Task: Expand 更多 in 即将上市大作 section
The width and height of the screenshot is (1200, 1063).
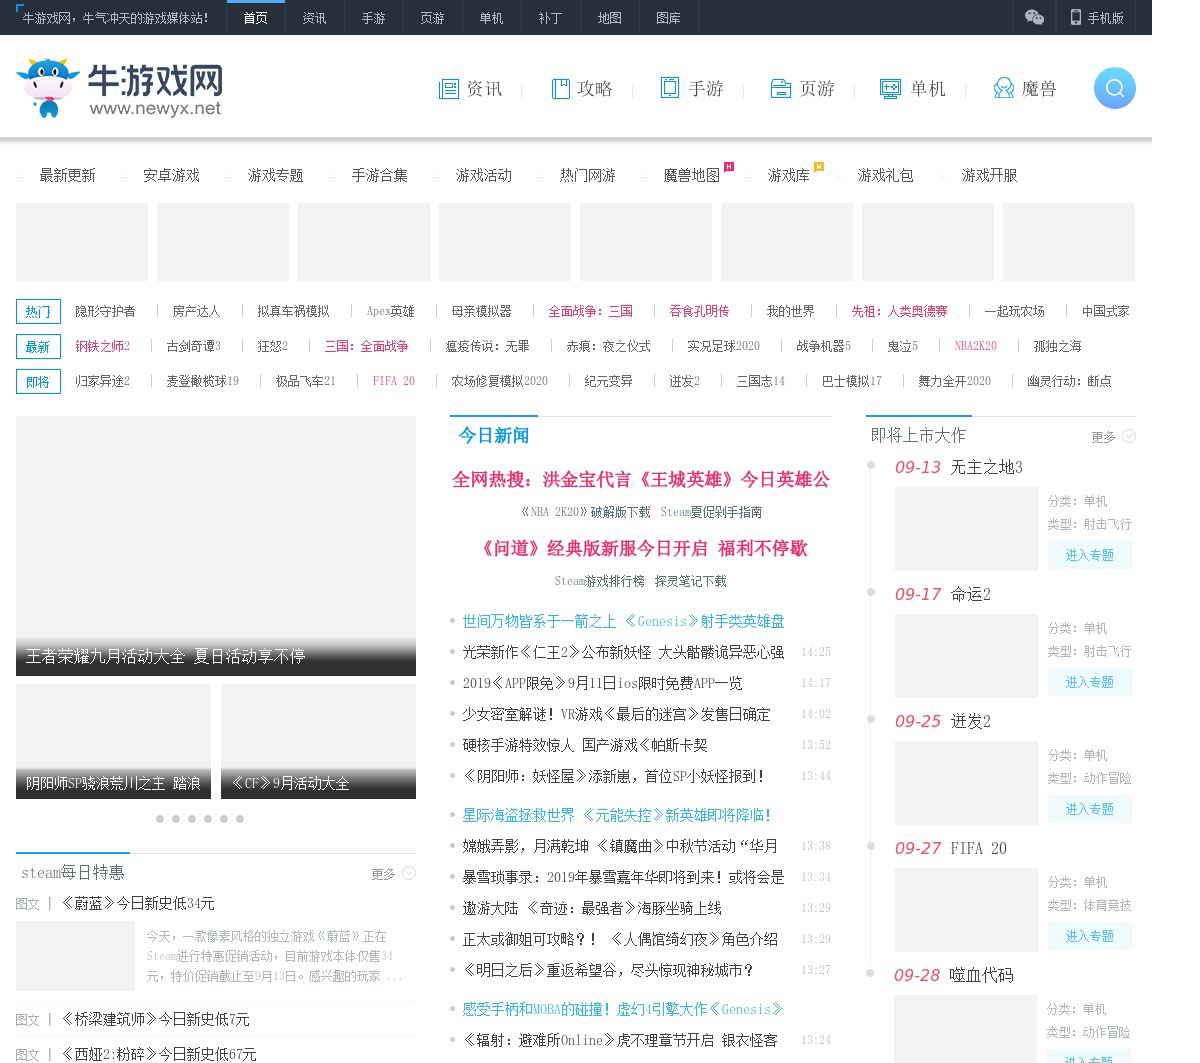Action: coord(1112,437)
